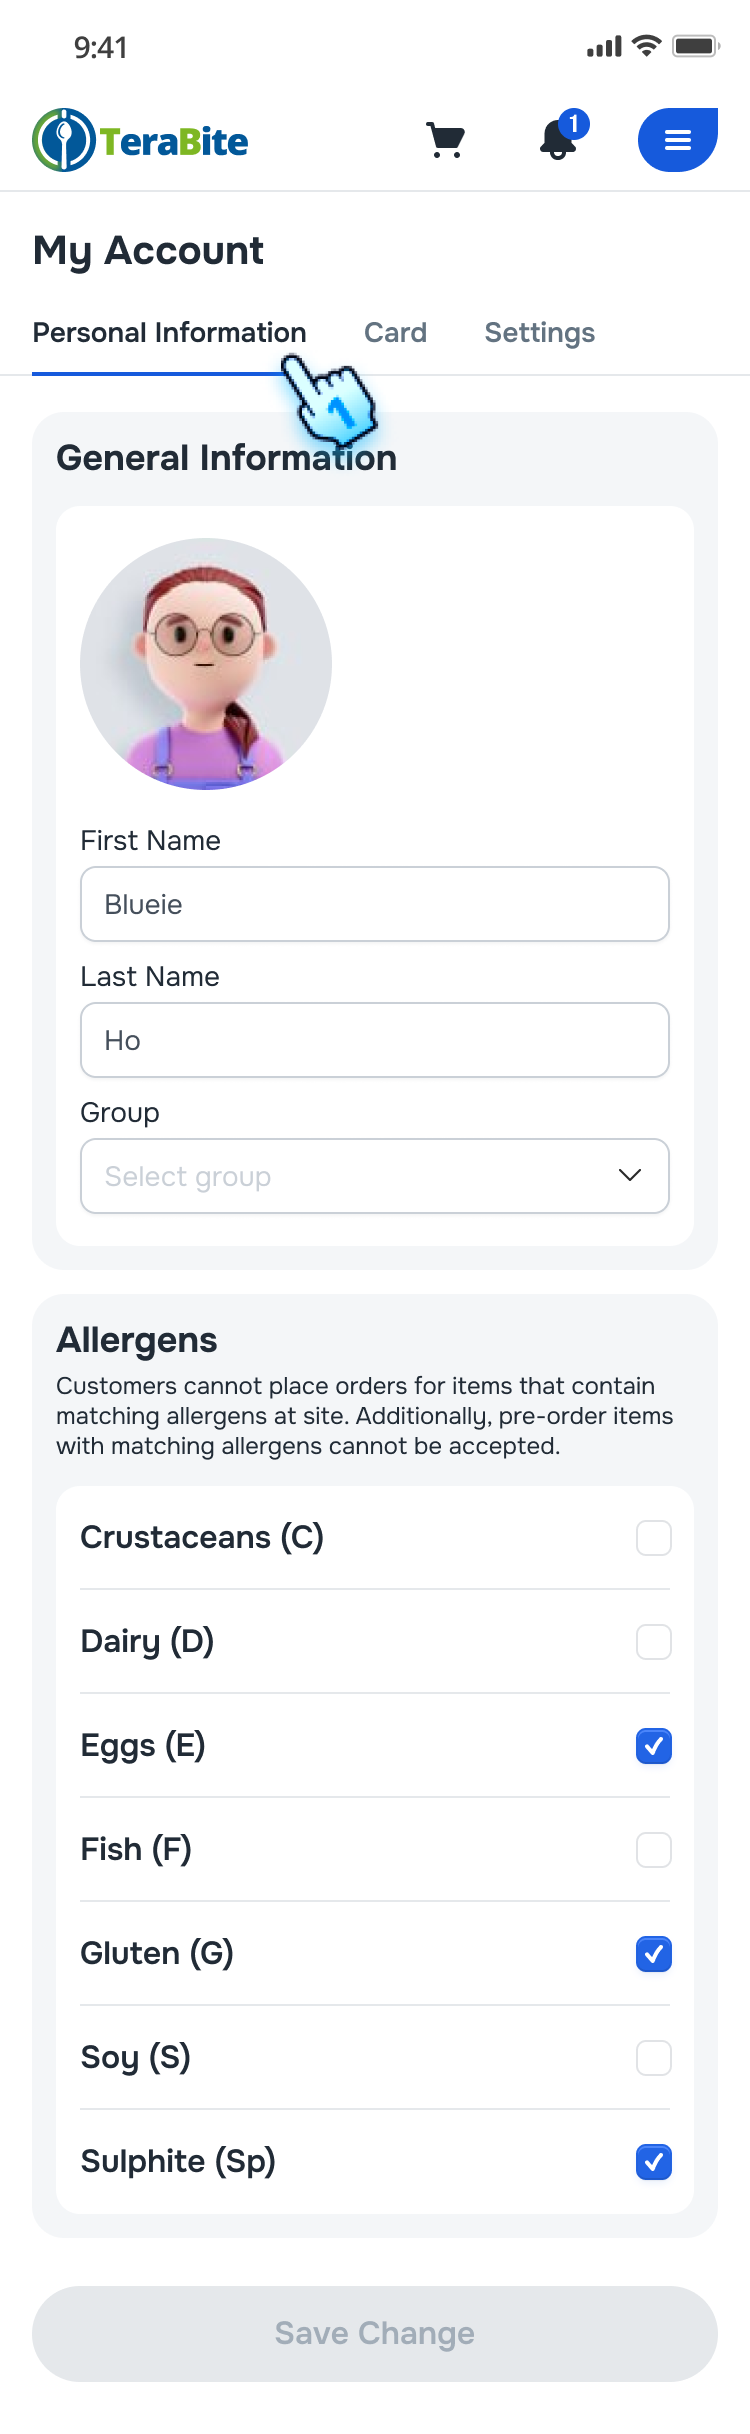
Task: Open the hamburger menu
Action: point(677,140)
